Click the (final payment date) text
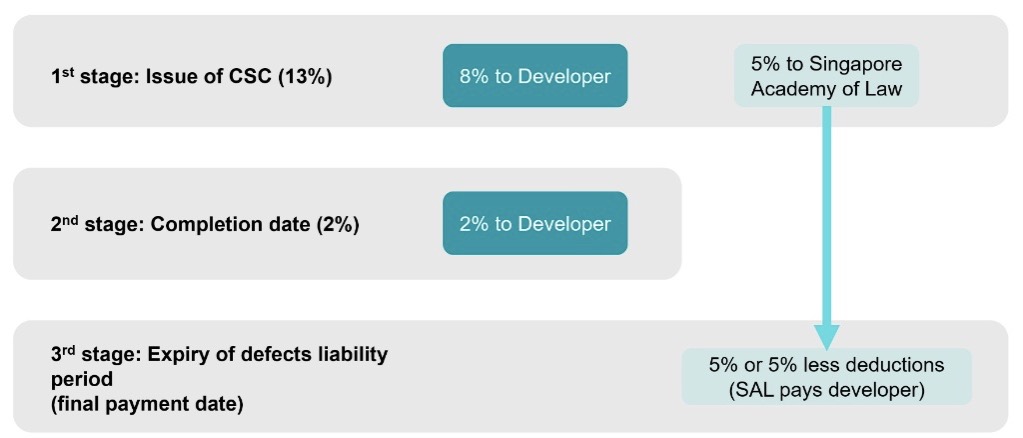This screenshot has height=438, width=1023. pos(147,405)
